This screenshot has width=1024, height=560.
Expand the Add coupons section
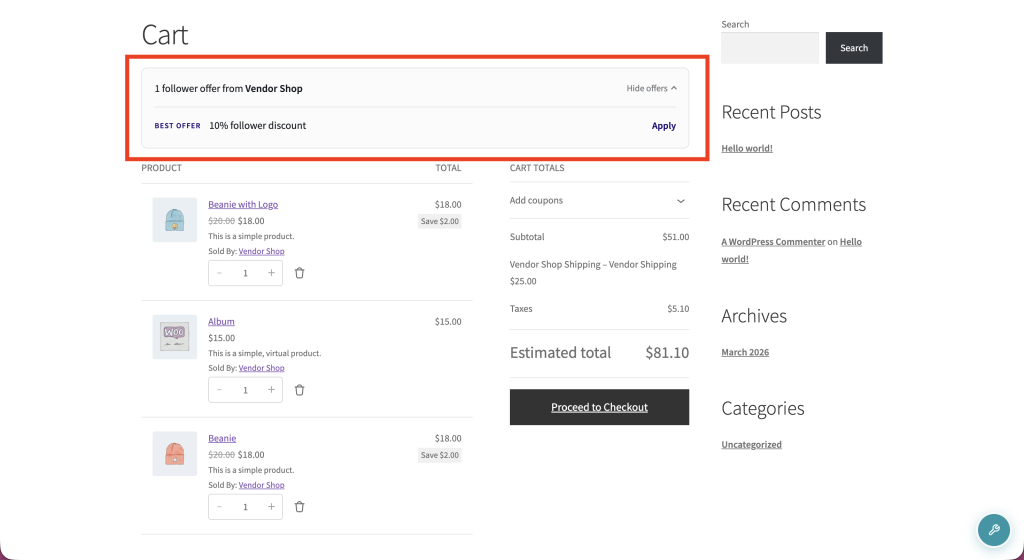pos(599,200)
